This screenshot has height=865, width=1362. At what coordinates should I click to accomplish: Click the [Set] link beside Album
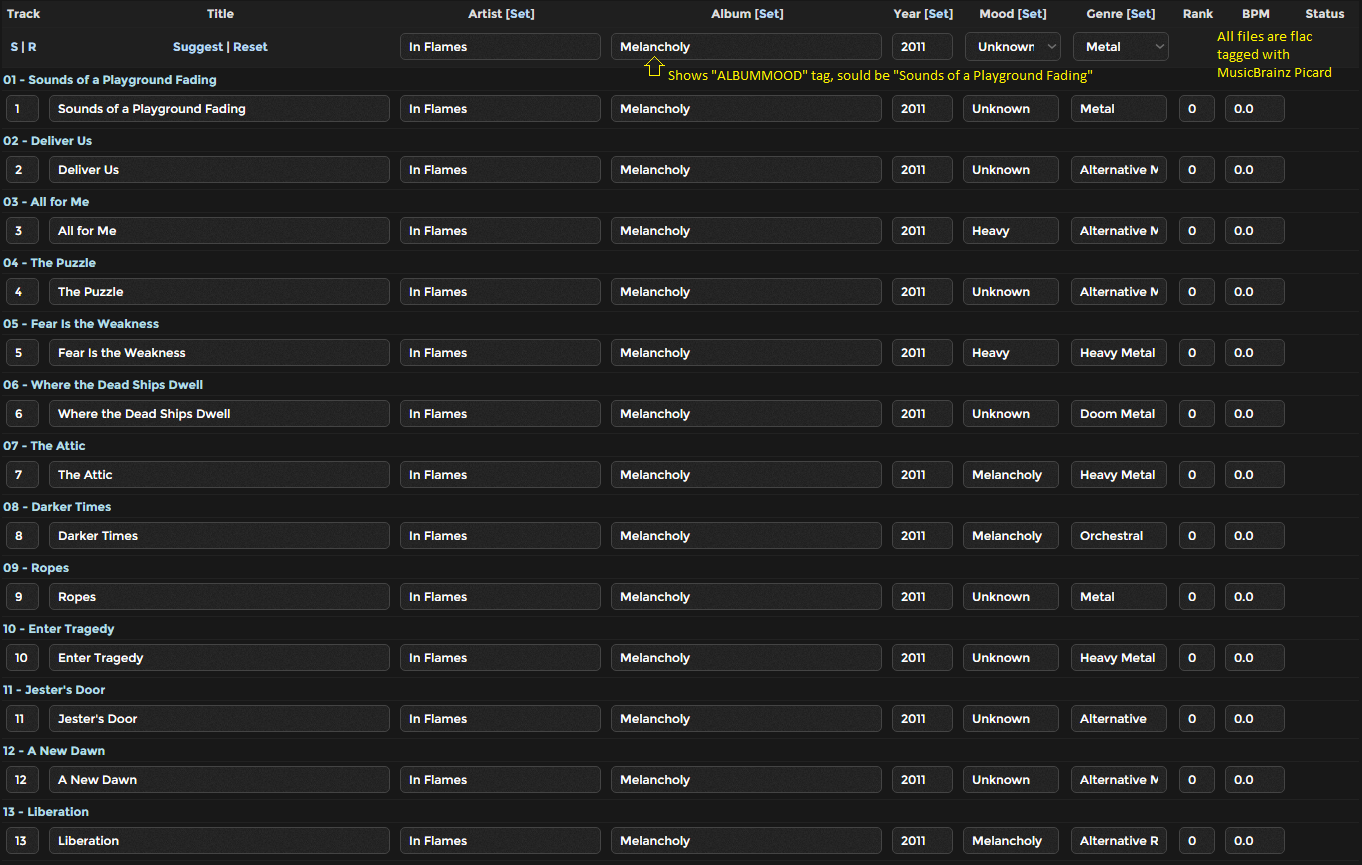click(x=769, y=14)
